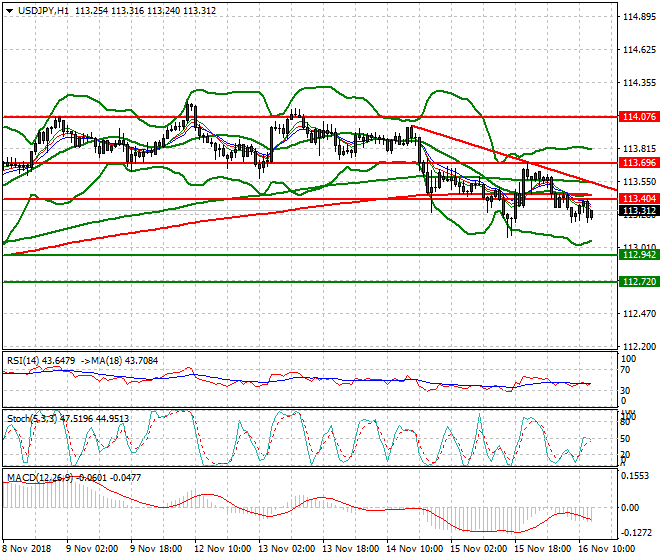Click the 9 Nov 18:00 time axis label
Viewport: 660px width, 560px height.
point(156,549)
